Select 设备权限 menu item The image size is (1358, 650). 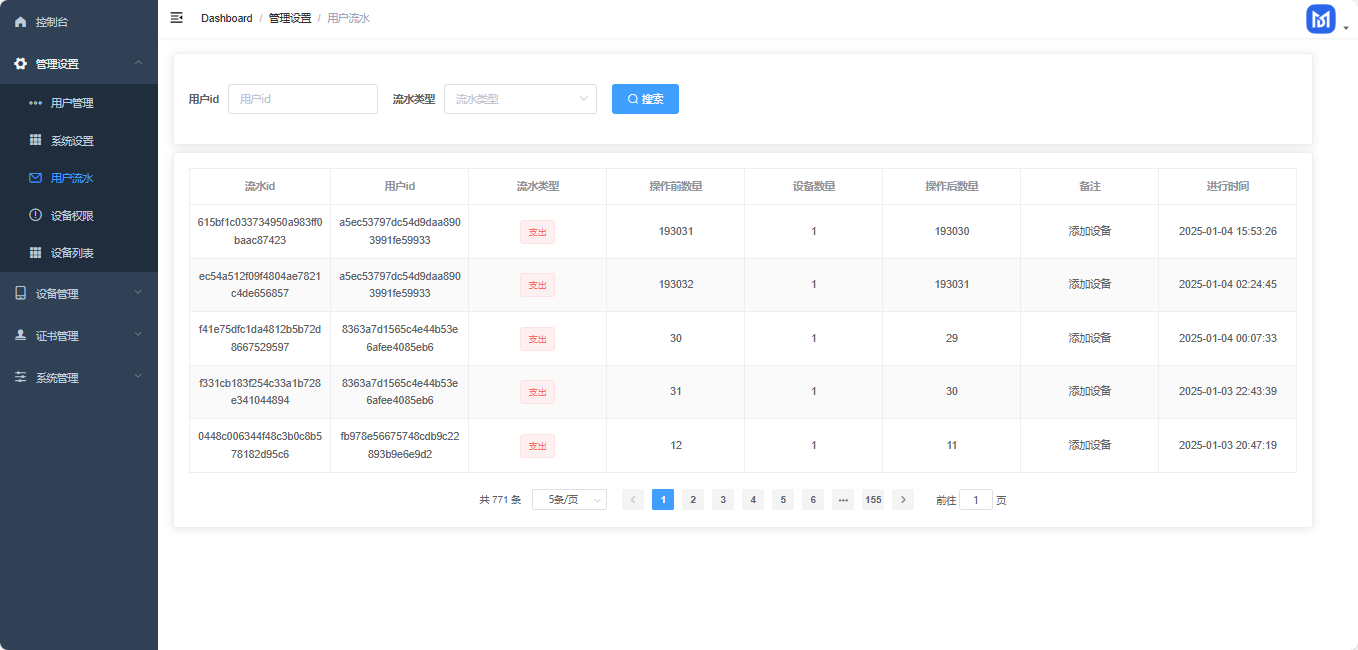(79, 216)
